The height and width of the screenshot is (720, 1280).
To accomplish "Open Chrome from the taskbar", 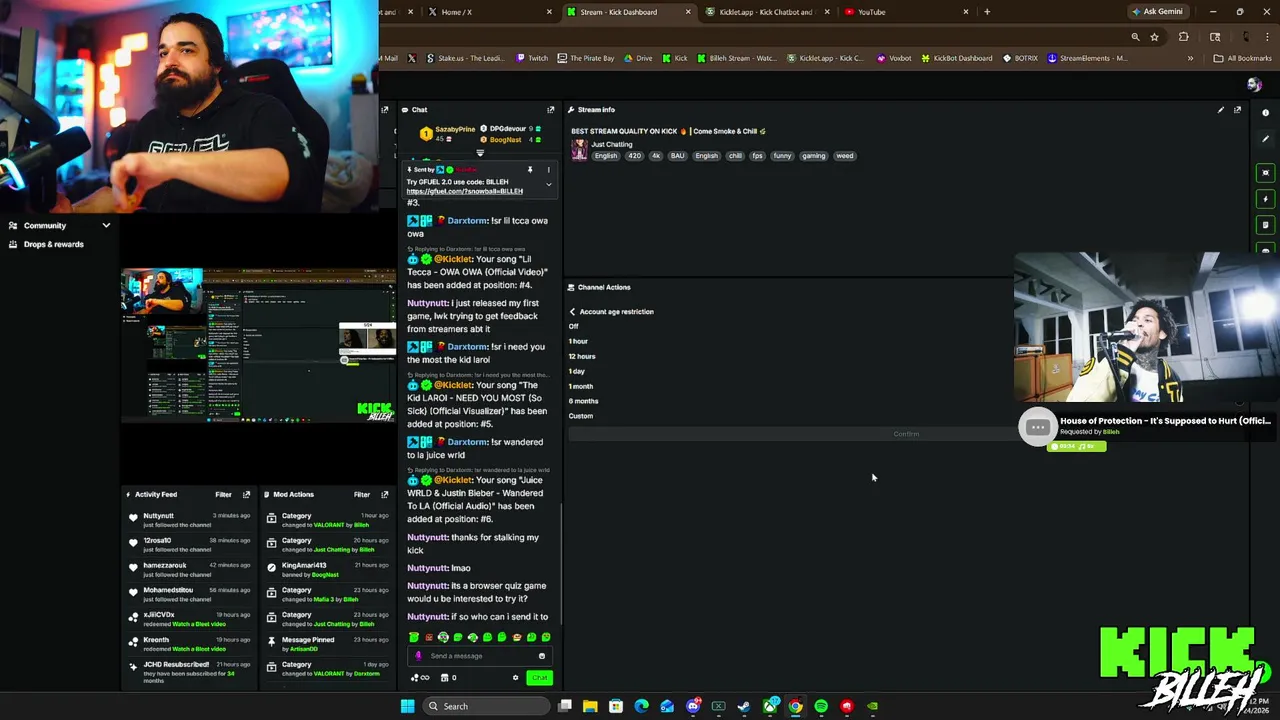I will click(795, 706).
